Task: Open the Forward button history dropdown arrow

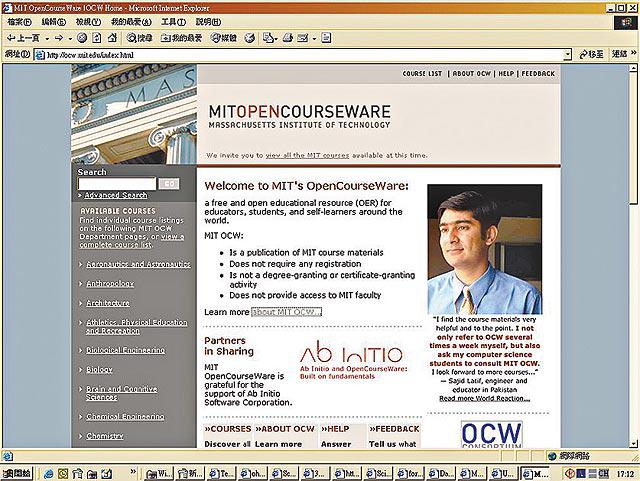Action: tap(70, 38)
